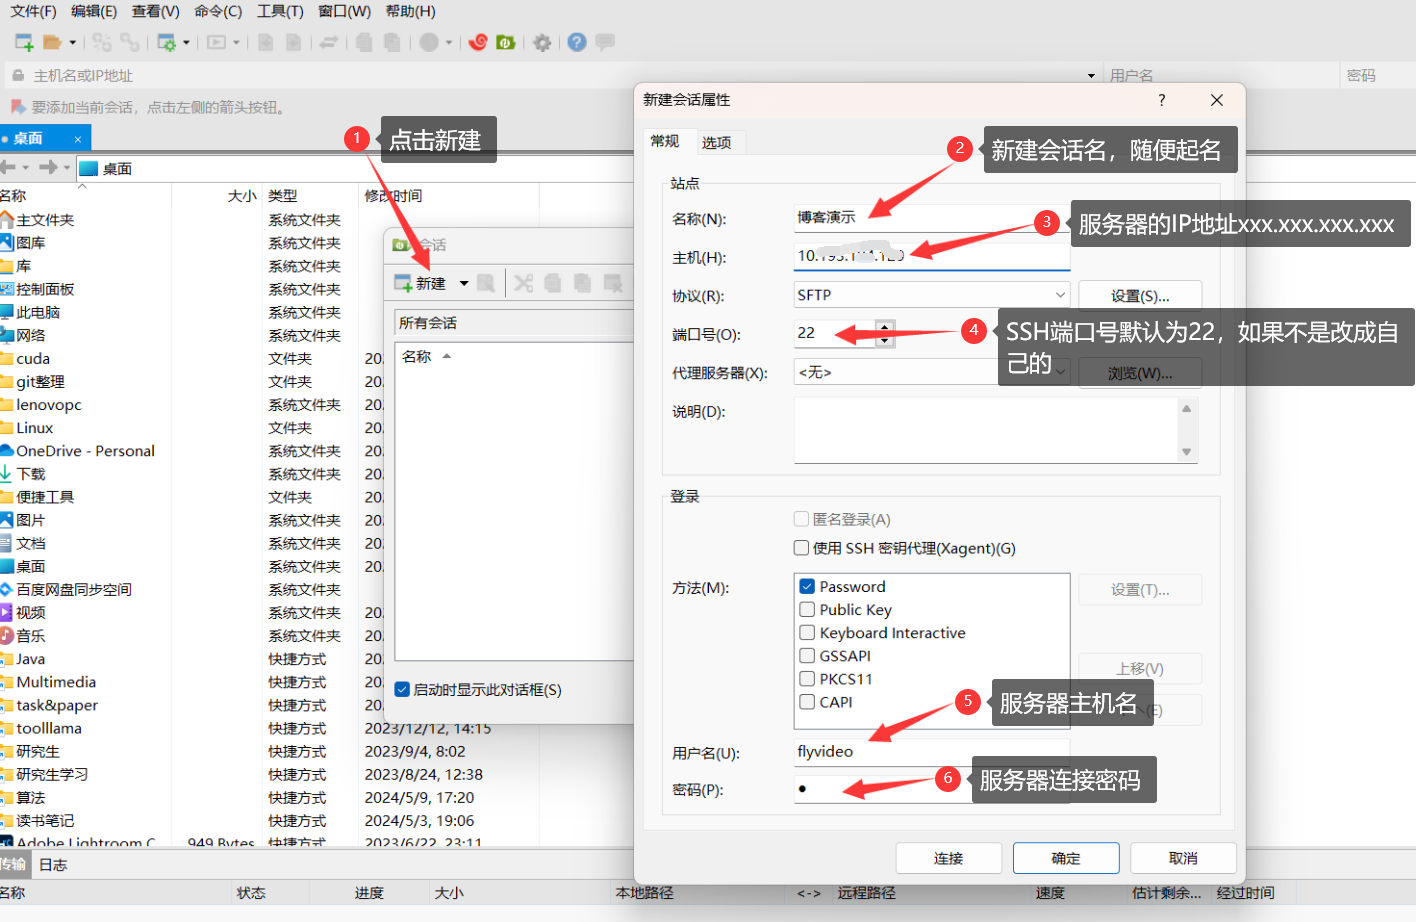1416x922 pixels.
Task: Open the host address history dropdown arrow
Action: click(1091, 75)
